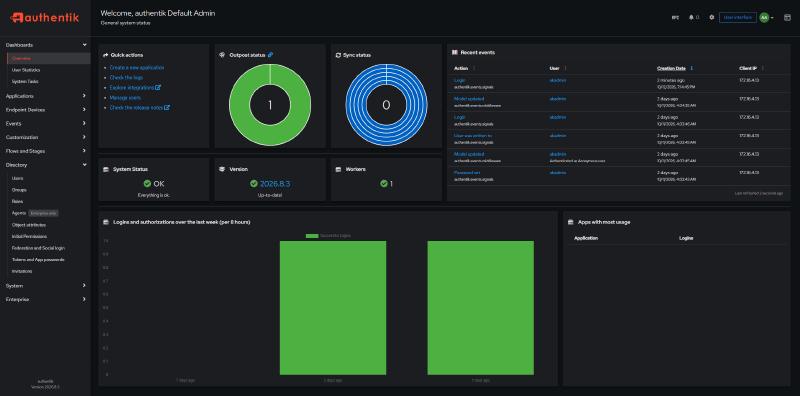
Task: Open the user menu caret beside avatar
Action: (772, 18)
